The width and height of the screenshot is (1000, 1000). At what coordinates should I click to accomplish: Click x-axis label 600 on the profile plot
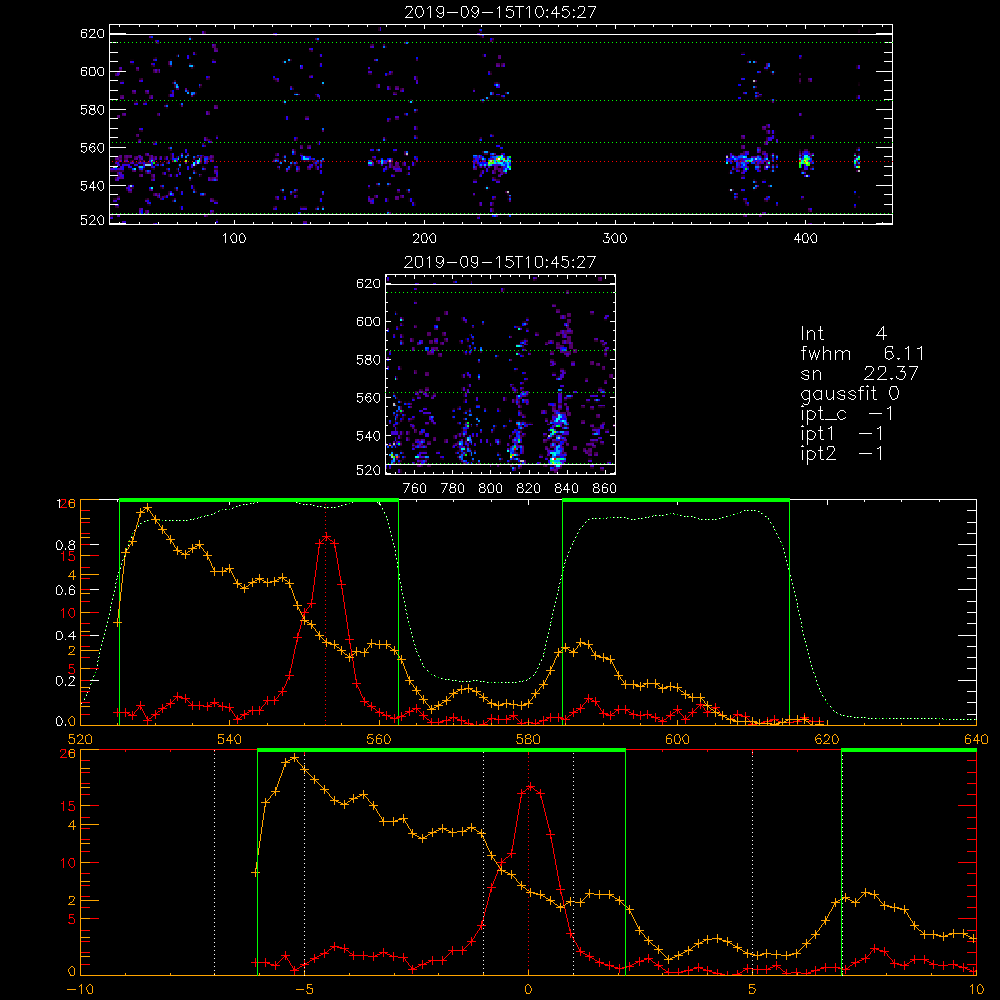click(677, 740)
